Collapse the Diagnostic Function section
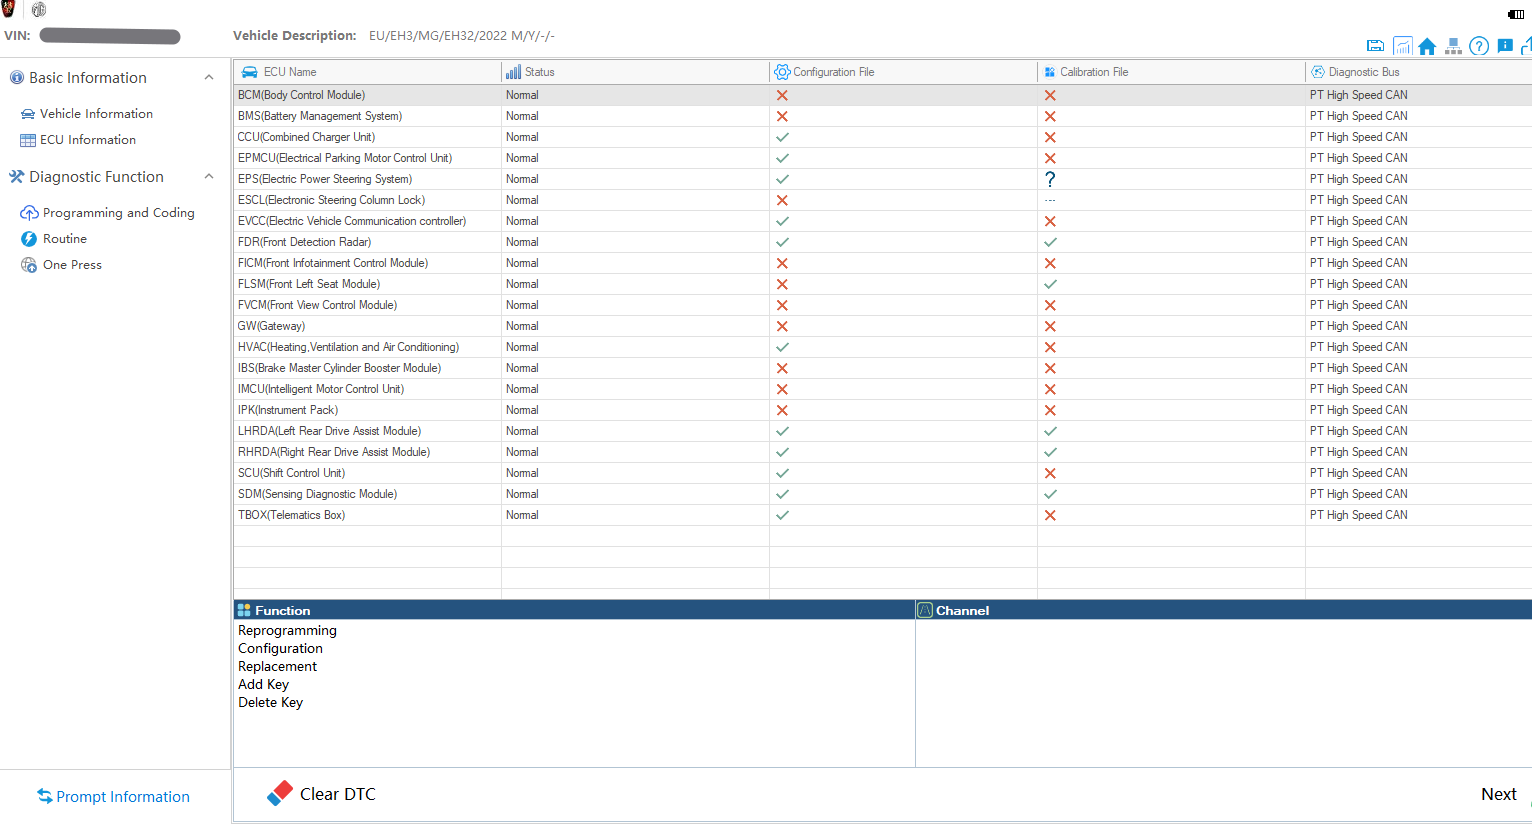Image resolution: width=1532 pixels, height=824 pixels. (x=209, y=177)
